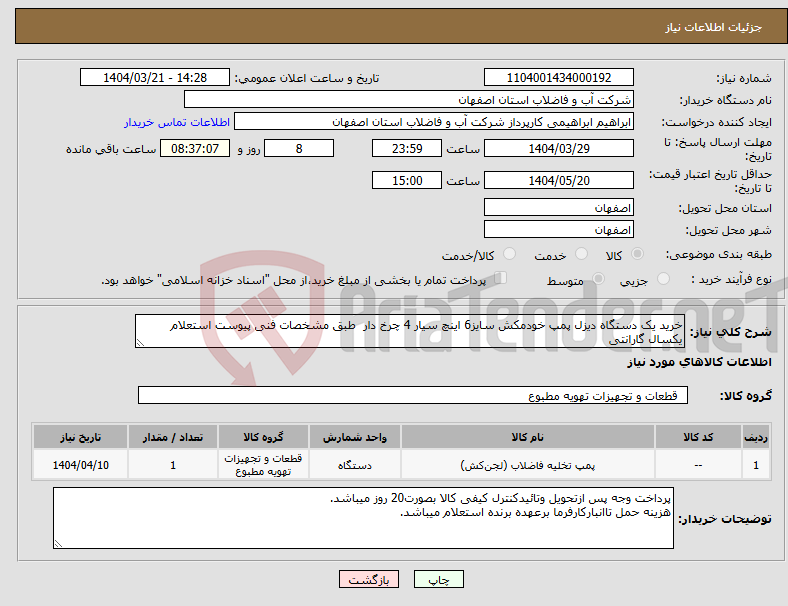Click the deadline time field 23:59

coord(407,149)
